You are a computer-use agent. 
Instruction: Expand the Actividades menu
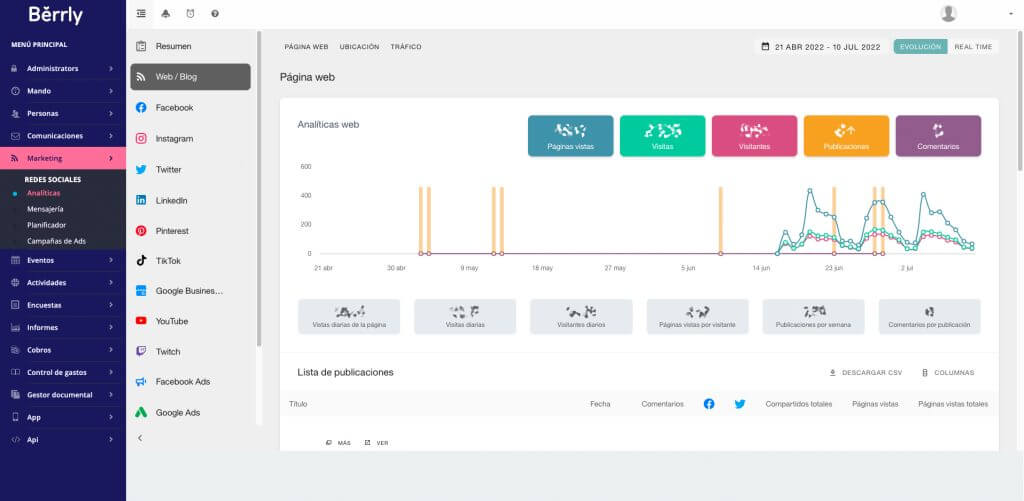(x=63, y=282)
